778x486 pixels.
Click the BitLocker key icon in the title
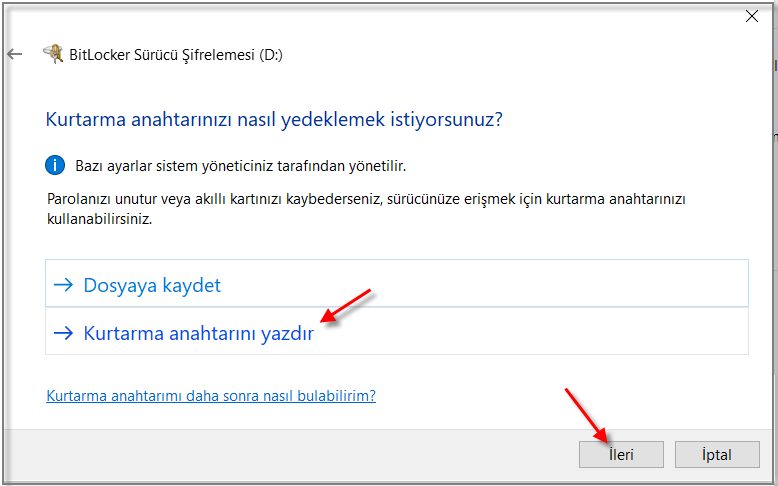(x=52, y=55)
